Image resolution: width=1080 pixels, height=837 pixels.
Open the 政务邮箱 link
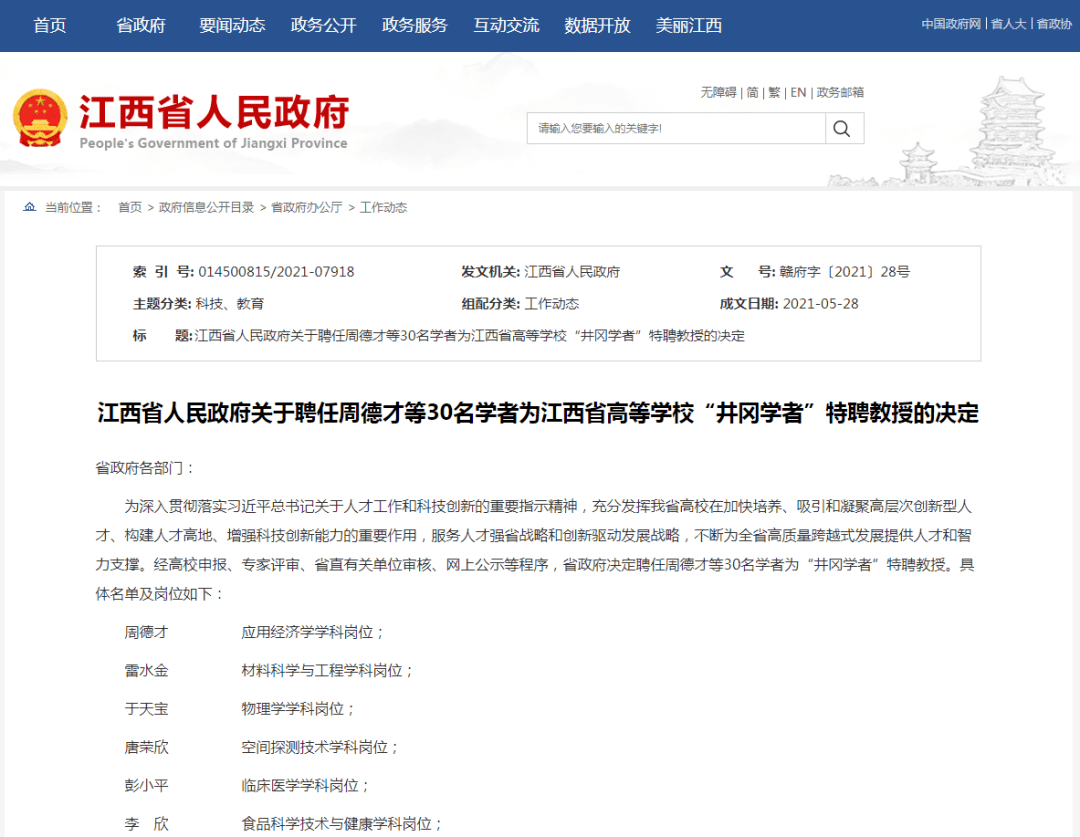840,92
